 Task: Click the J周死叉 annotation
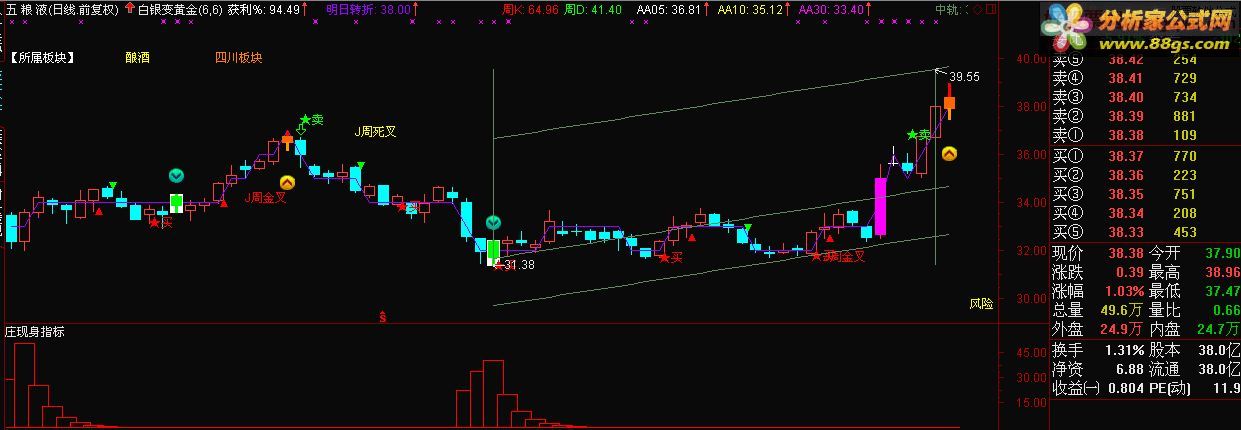376,131
